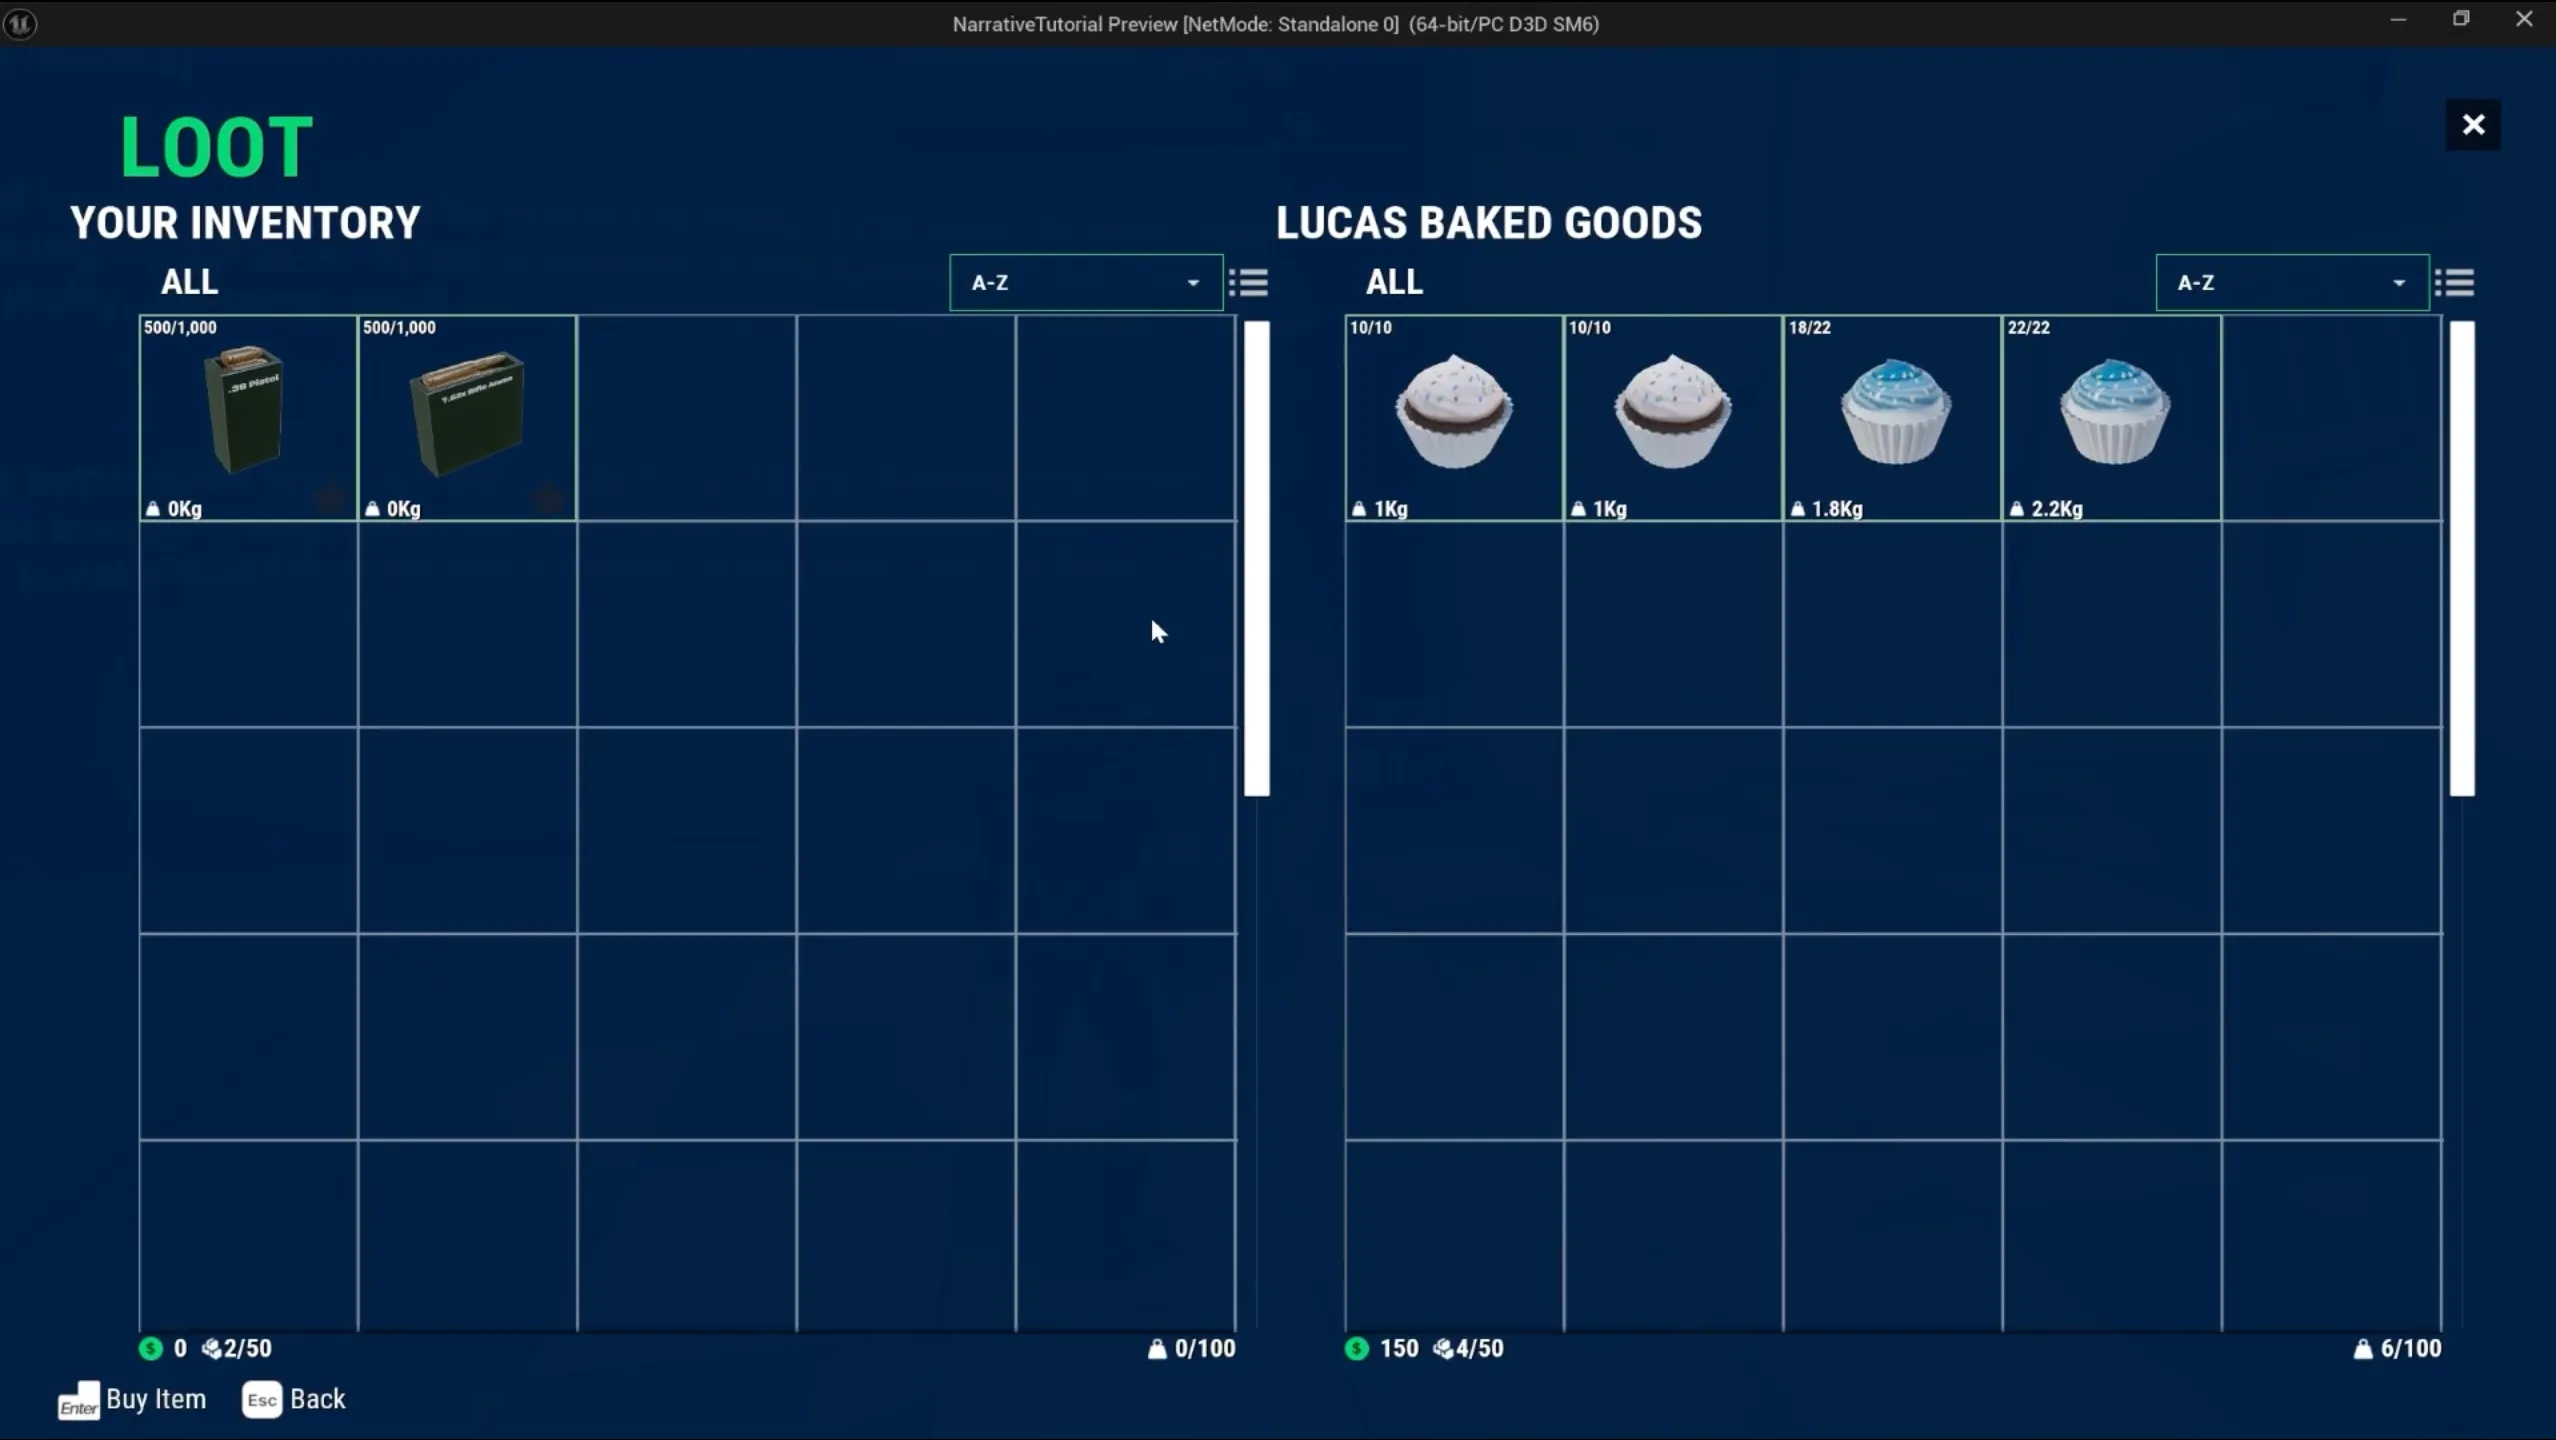Click Your Inventory scrollbar thumb
The width and height of the screenshot is (2556, 1440).
(1257, 558)
